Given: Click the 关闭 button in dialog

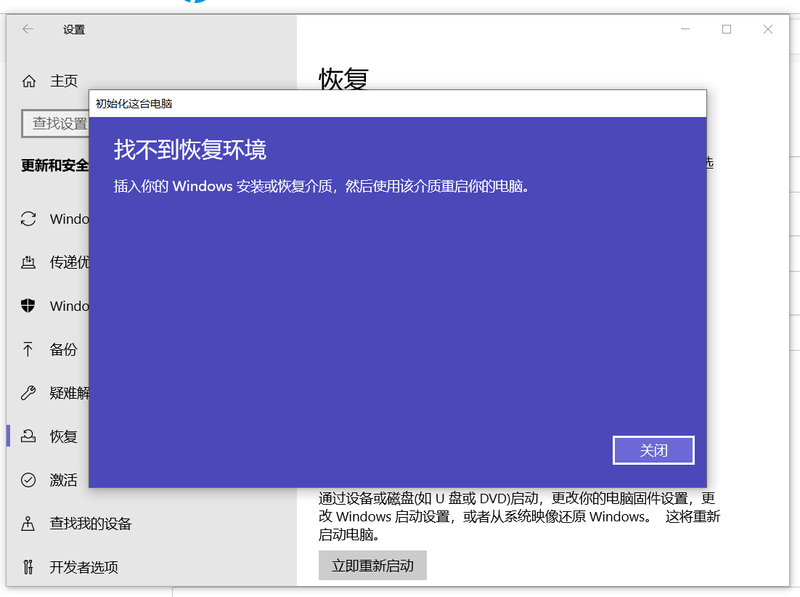Looking at the screenshot, I should [x=653, y=450].
